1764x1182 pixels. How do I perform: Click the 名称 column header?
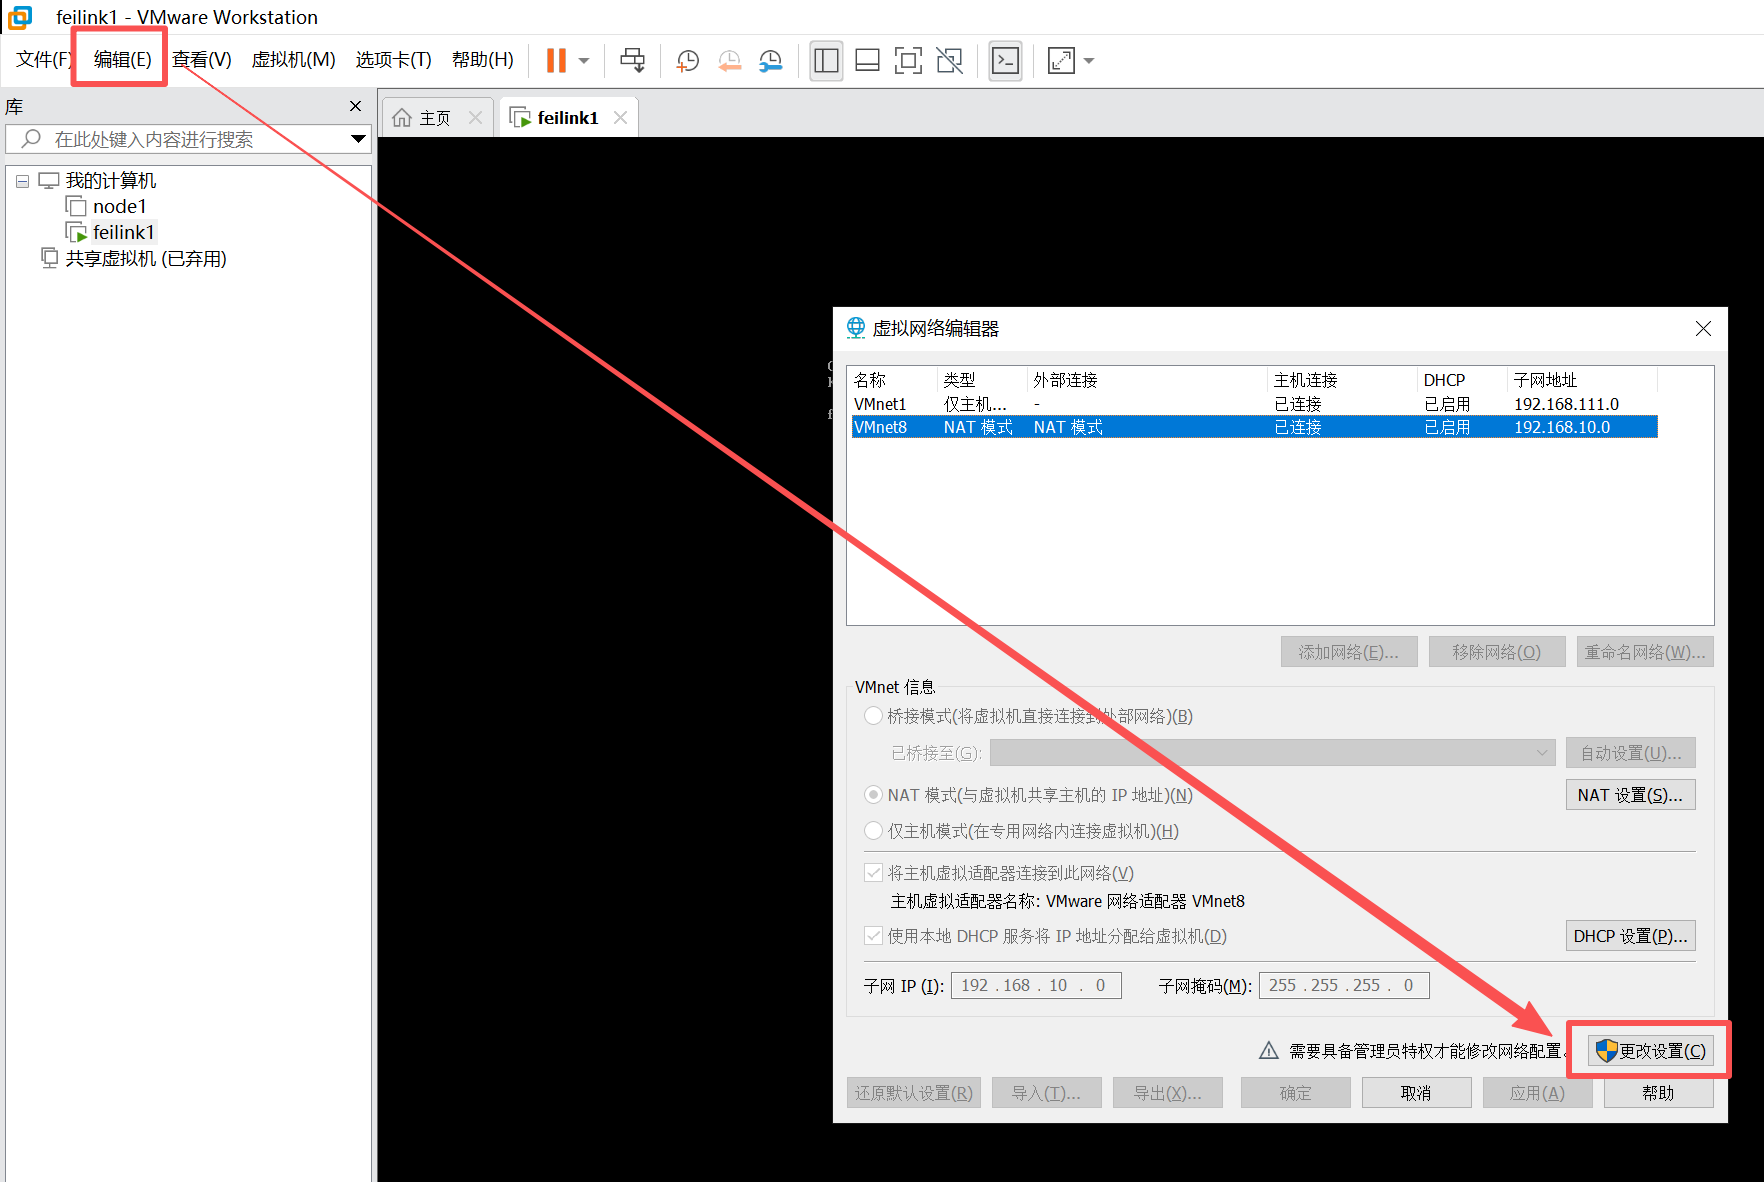pos(893,380)
